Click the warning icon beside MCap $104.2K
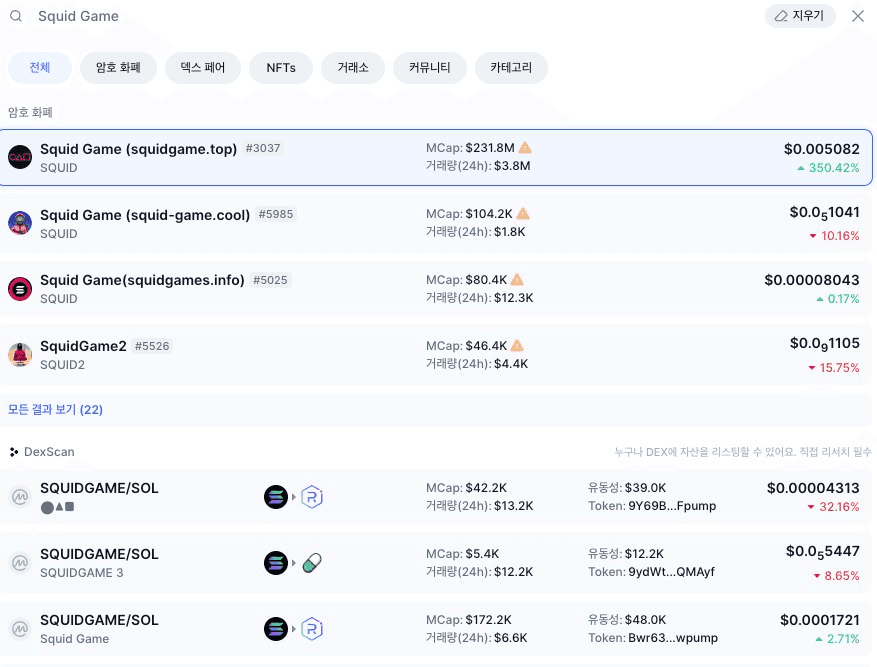877x667 pixels. tap(523, 214)
